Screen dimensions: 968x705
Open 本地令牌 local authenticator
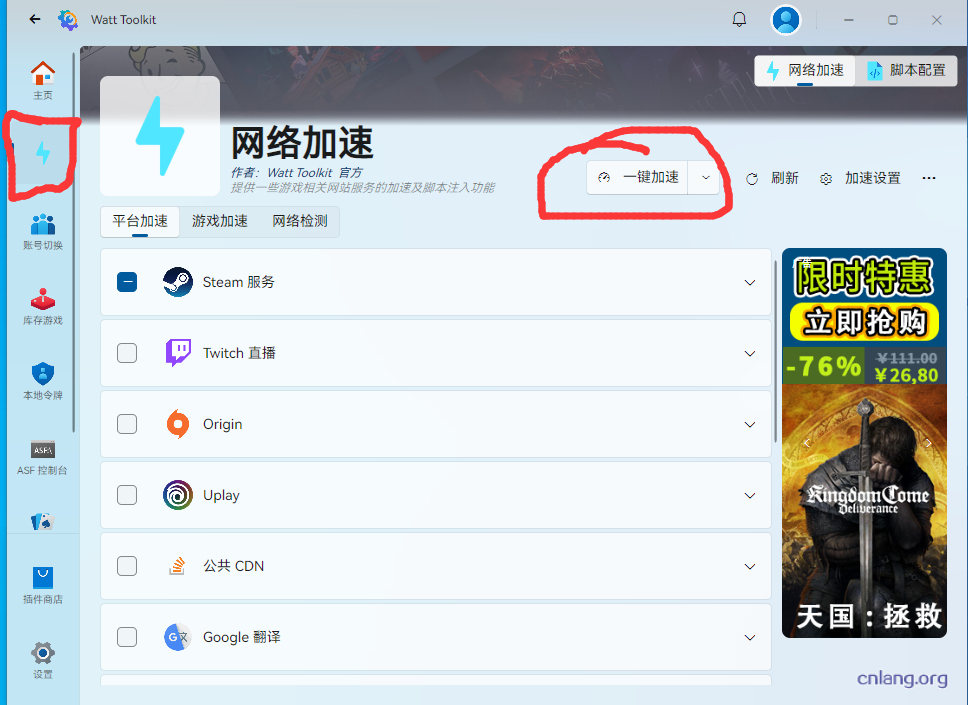click(43, 382)
